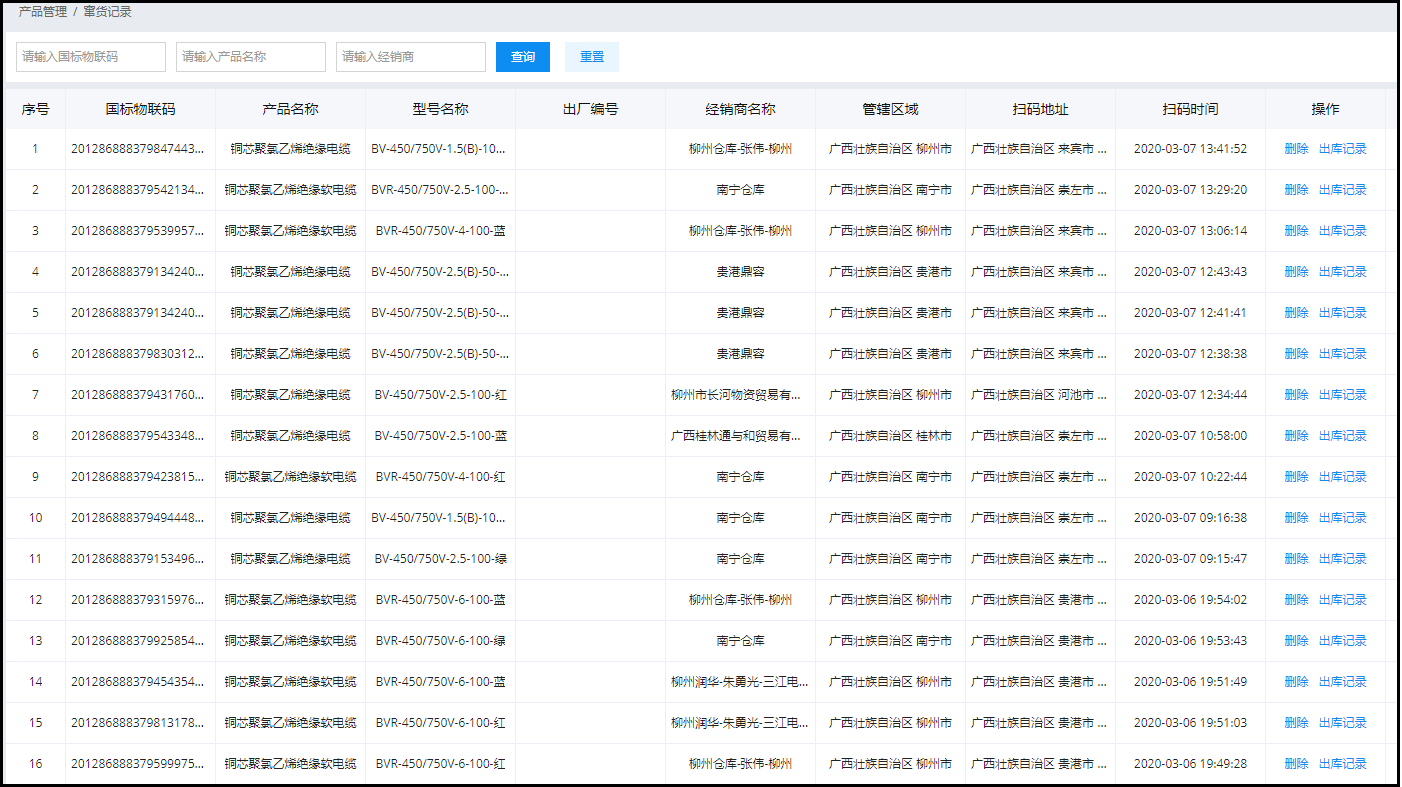Focus the 请输入经销商 input field

coord(411,57)
